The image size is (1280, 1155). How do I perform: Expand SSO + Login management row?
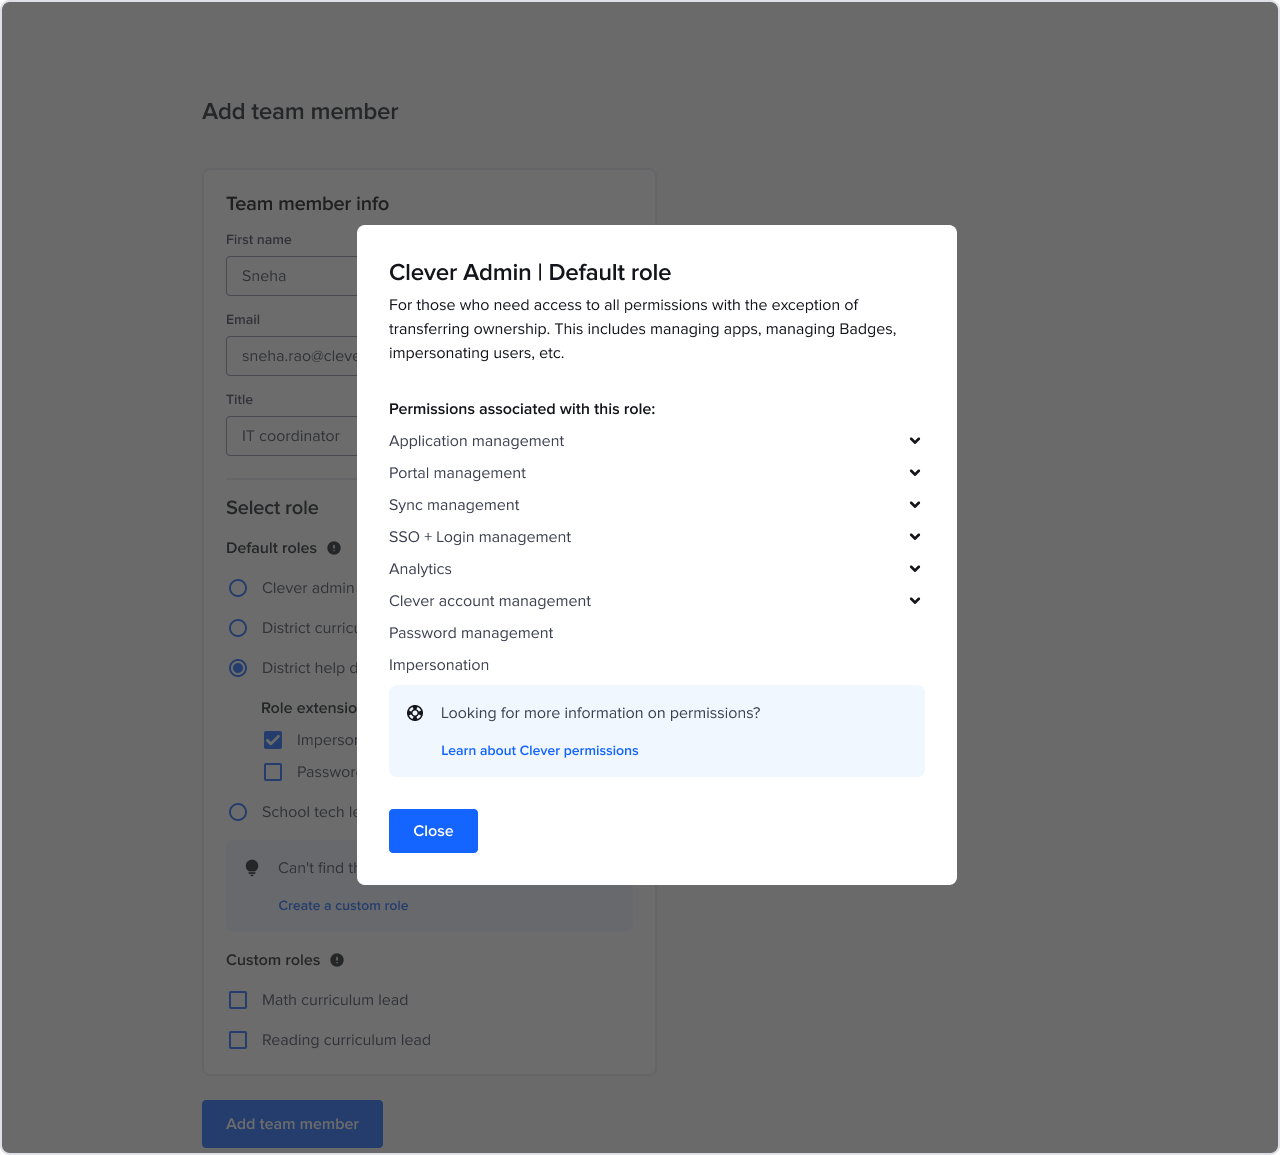point(656,537)
